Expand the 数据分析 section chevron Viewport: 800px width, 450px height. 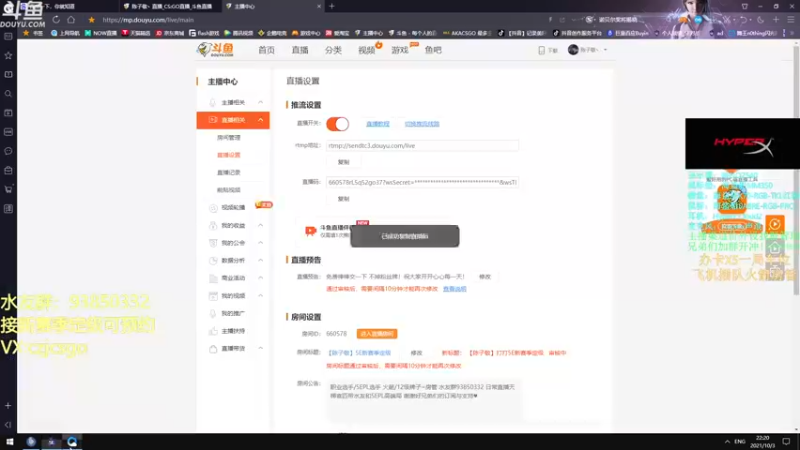260,260
